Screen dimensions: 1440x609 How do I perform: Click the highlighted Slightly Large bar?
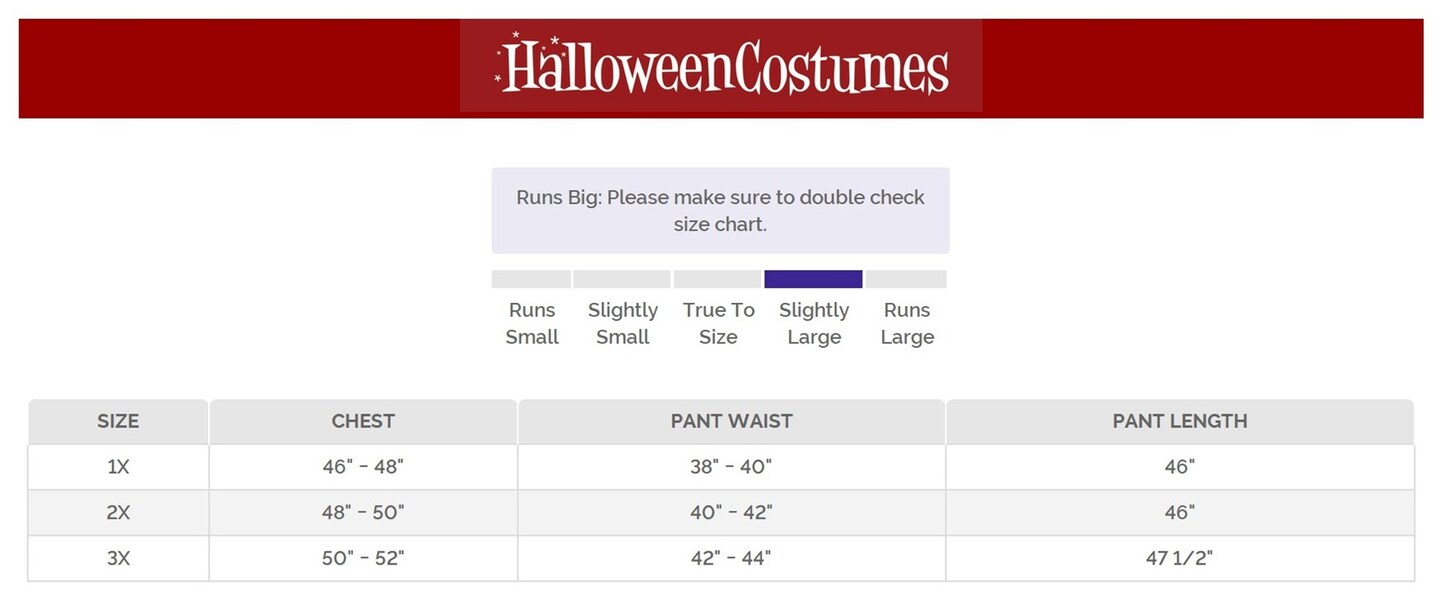click(x=813, y=279)
